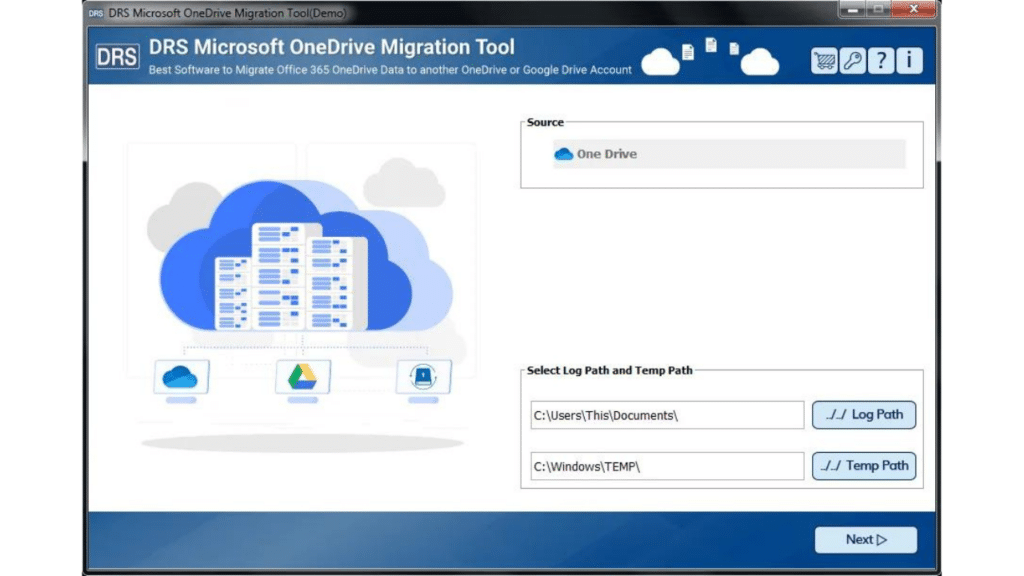Select the OneDrive monitor icon in the illustration
This screenshot has width=1024, height=576.
[x=183, y=378]
